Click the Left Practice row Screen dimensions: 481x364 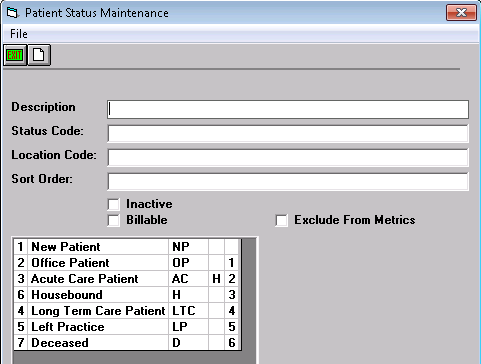coord(127,327)
